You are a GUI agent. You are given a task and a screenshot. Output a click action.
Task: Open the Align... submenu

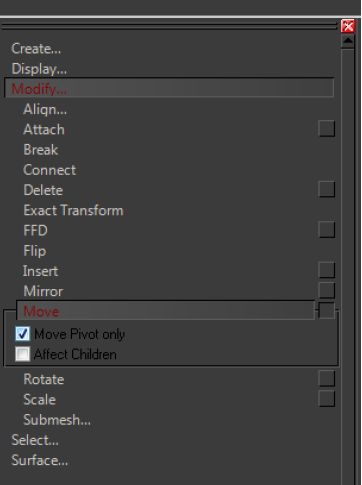[x=45, y=109]
